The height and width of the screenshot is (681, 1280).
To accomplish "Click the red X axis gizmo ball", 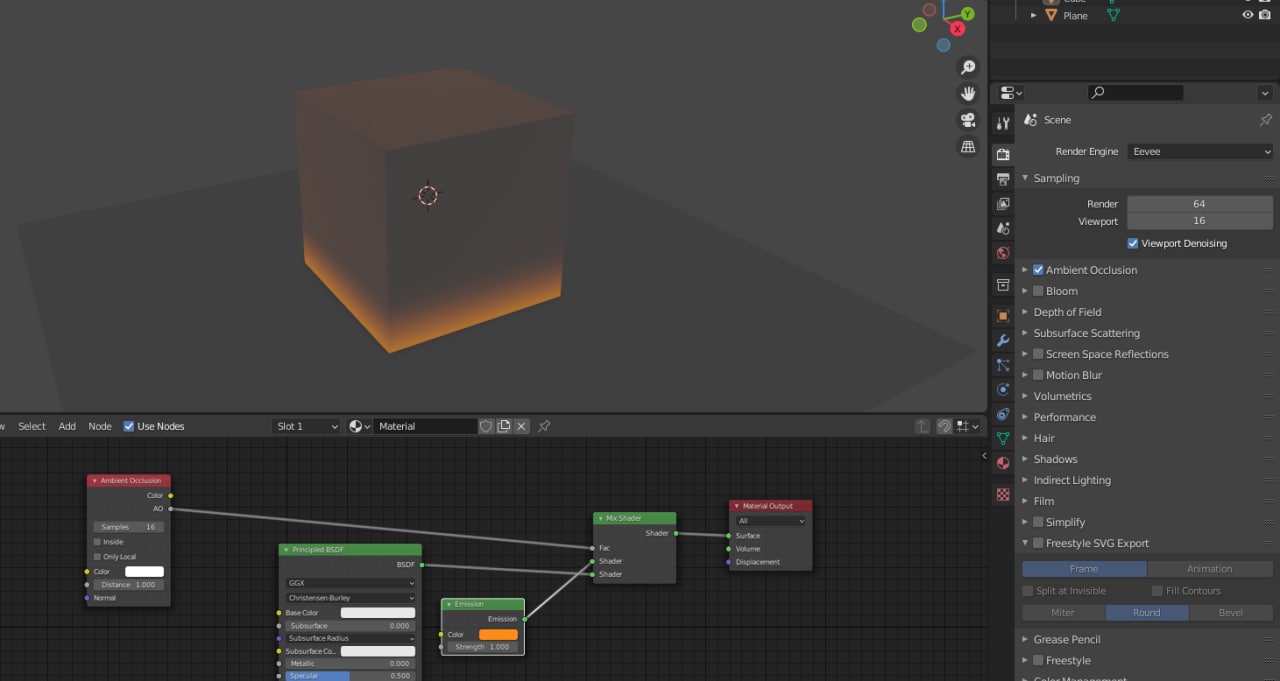I will coord(957,29).
